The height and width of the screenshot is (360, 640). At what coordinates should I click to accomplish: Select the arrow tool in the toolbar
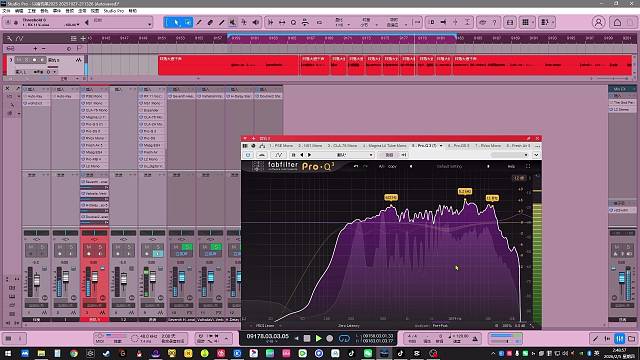[x=176, y=22]
